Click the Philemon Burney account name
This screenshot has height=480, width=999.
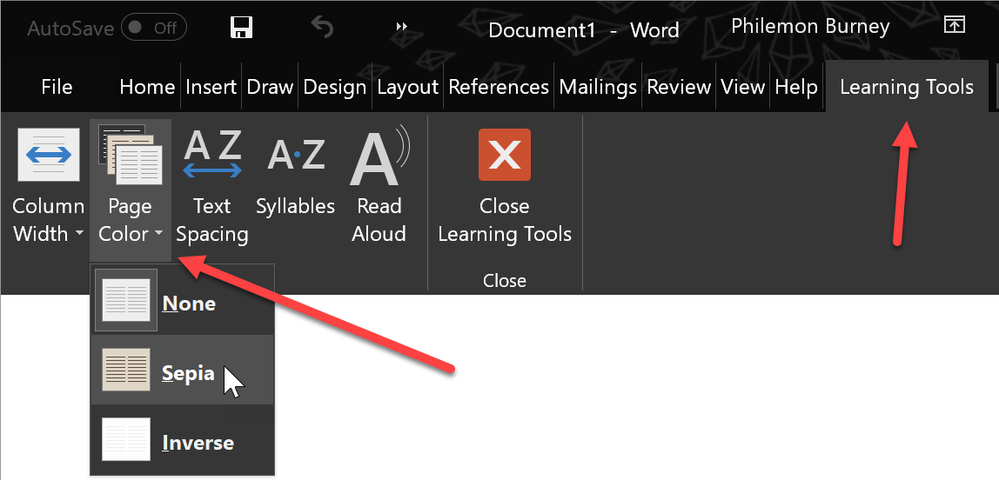[810, 27]
